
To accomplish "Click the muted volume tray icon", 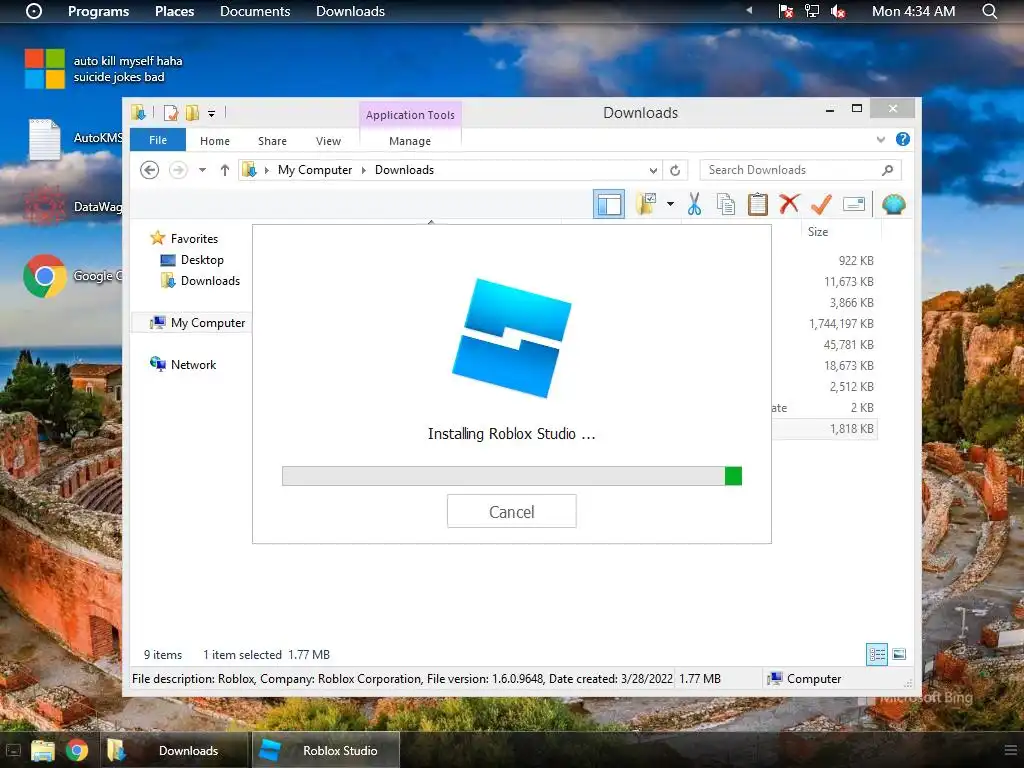I will click(x=838, y=11).
